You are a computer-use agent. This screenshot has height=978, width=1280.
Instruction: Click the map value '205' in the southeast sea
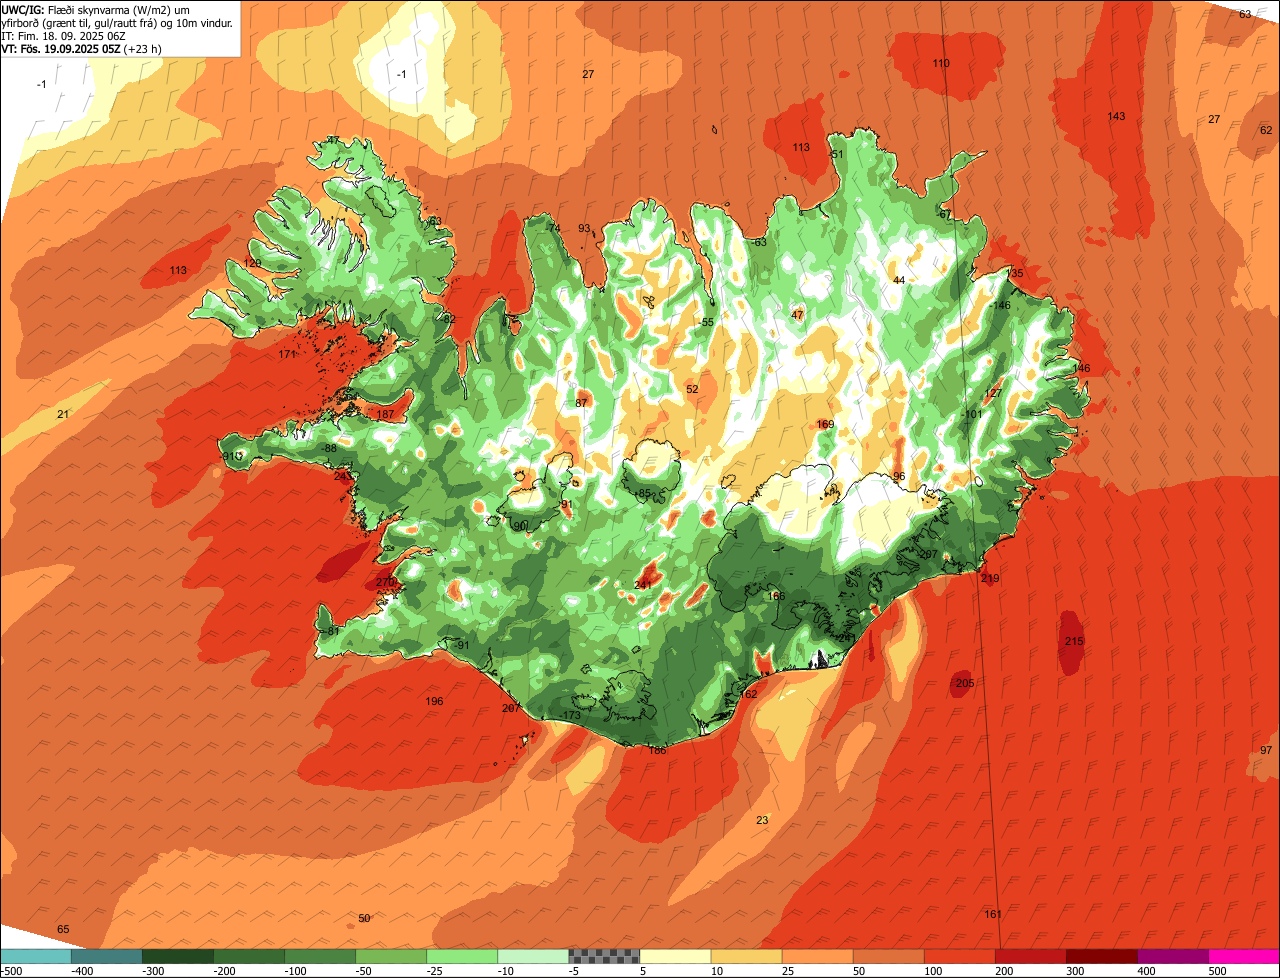964,683
